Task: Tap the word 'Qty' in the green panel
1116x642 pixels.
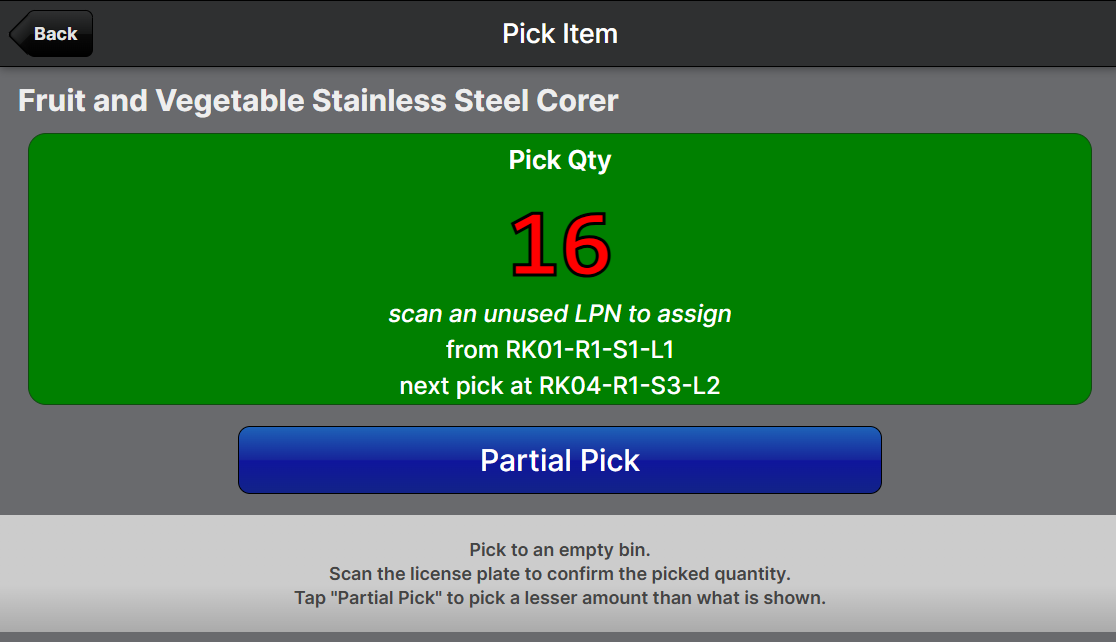Action: (589, 160)
